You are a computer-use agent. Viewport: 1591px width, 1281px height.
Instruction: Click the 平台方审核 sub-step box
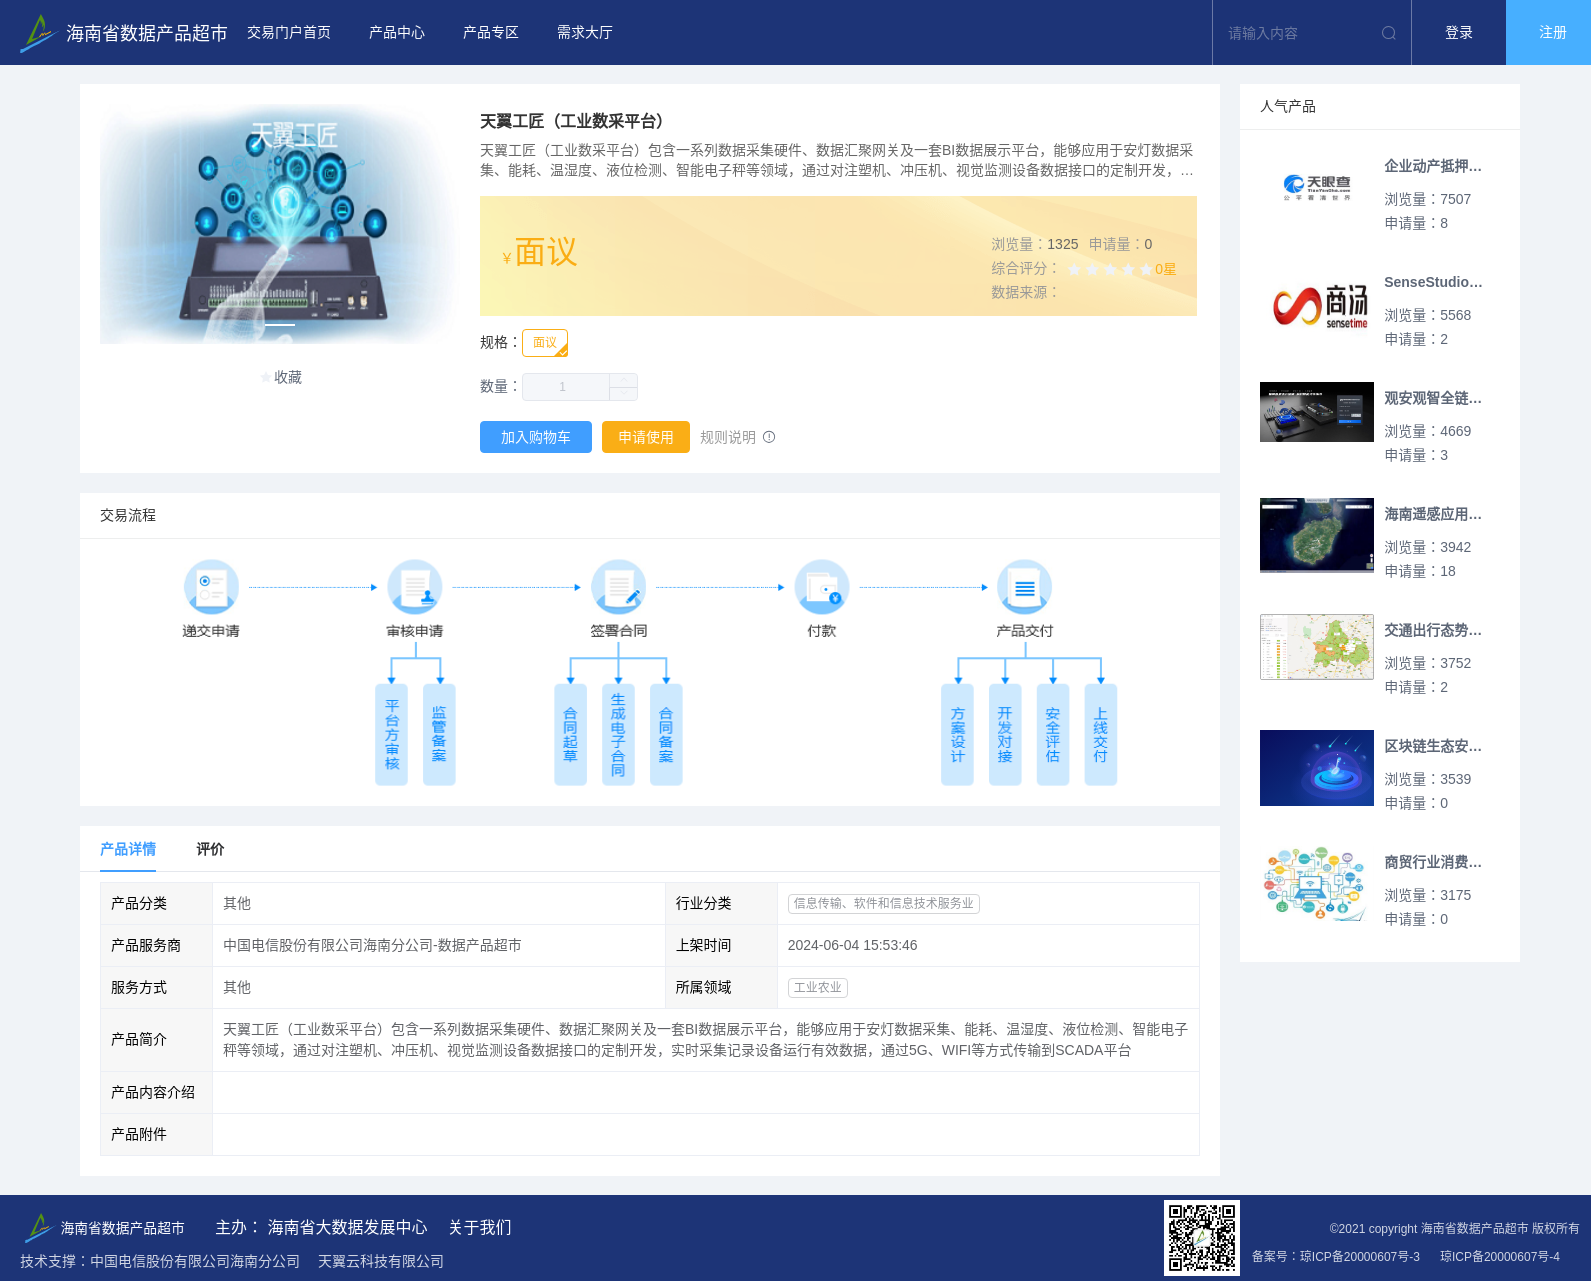[392, 734]
